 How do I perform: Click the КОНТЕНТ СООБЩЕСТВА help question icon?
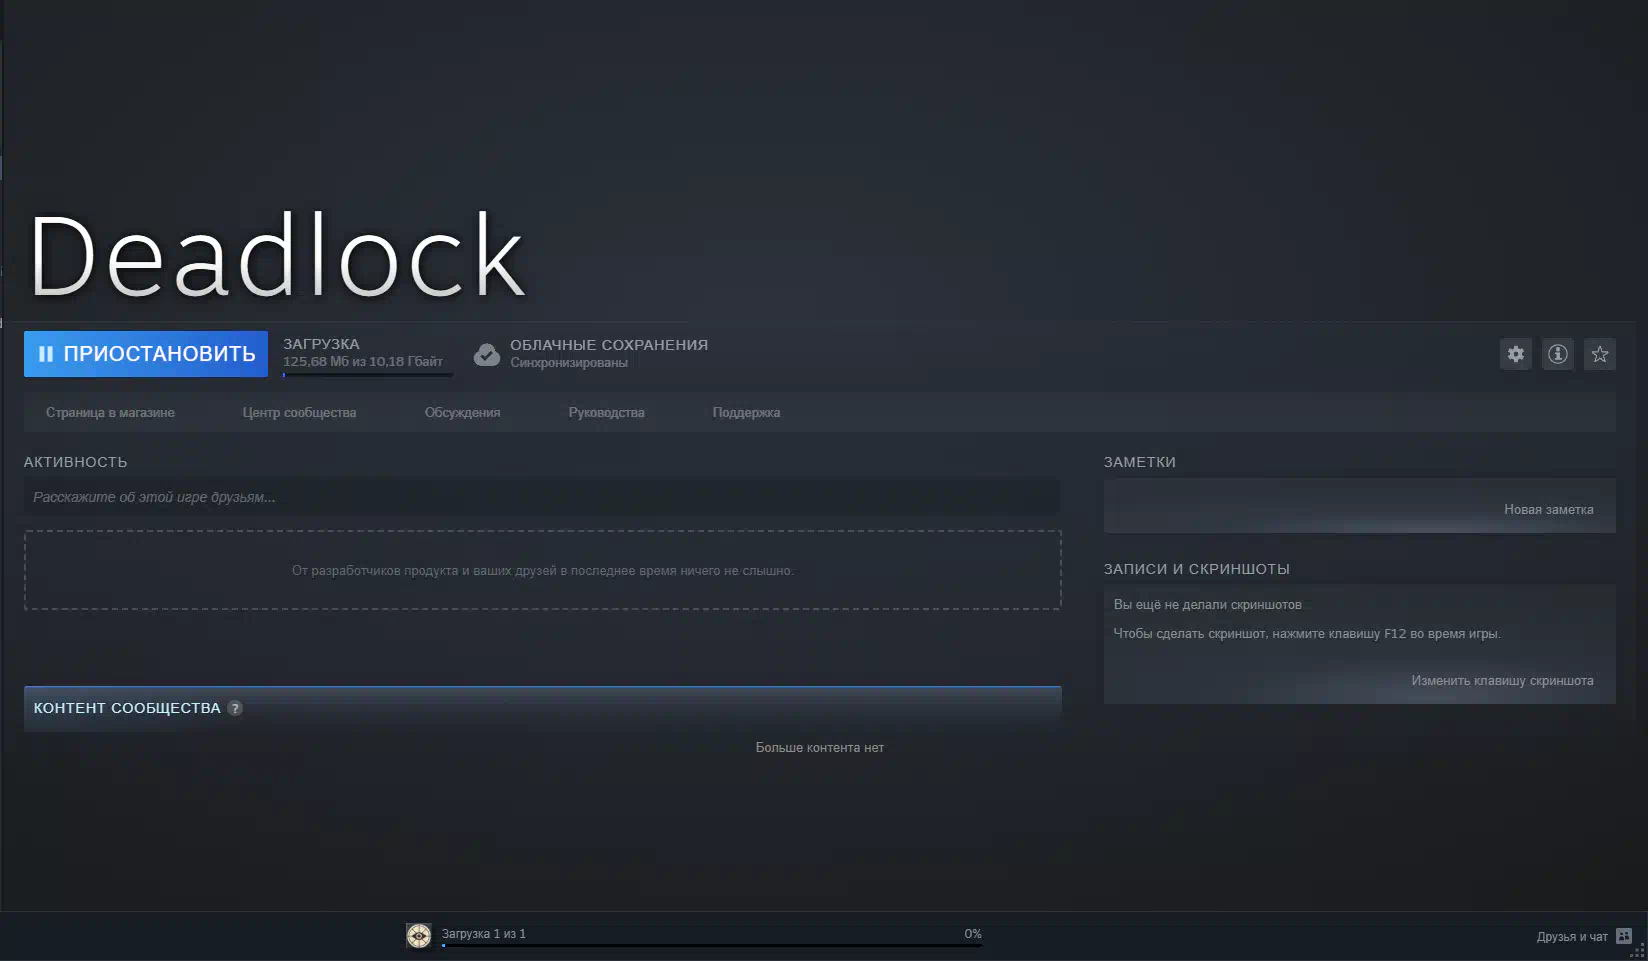pyautogui.click(x=235, y=708)
